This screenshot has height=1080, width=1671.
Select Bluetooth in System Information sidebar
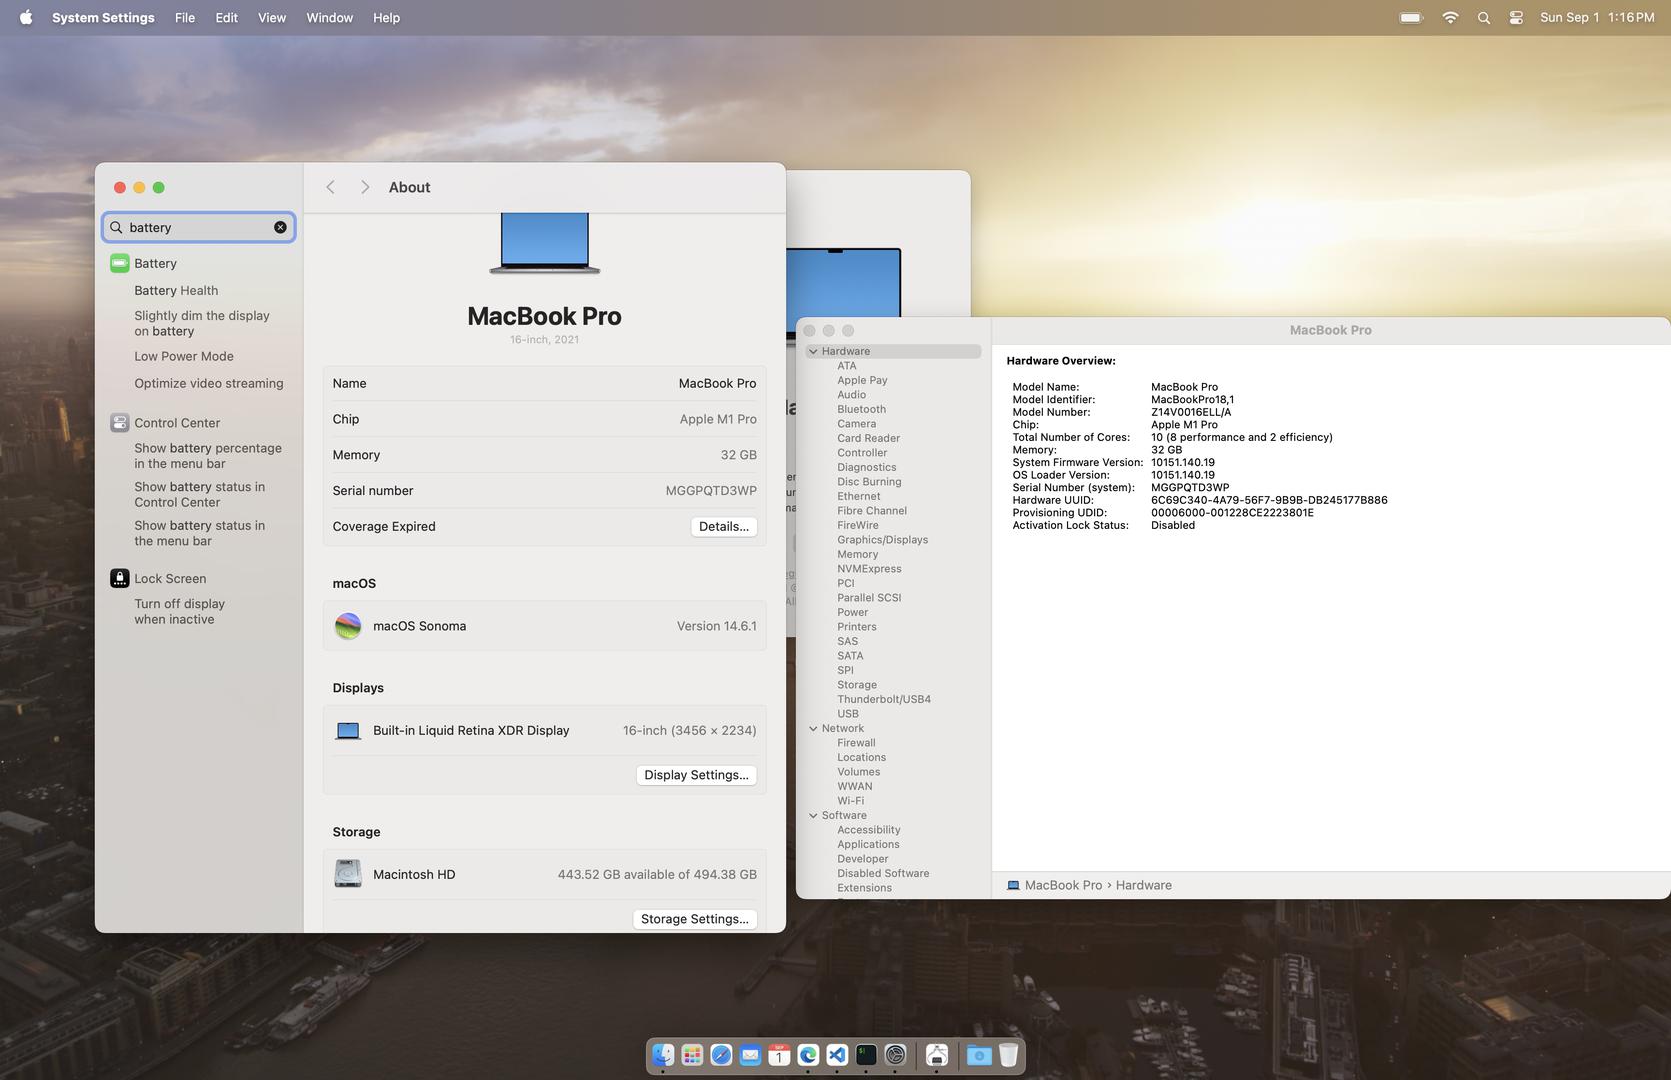point(861,409)
